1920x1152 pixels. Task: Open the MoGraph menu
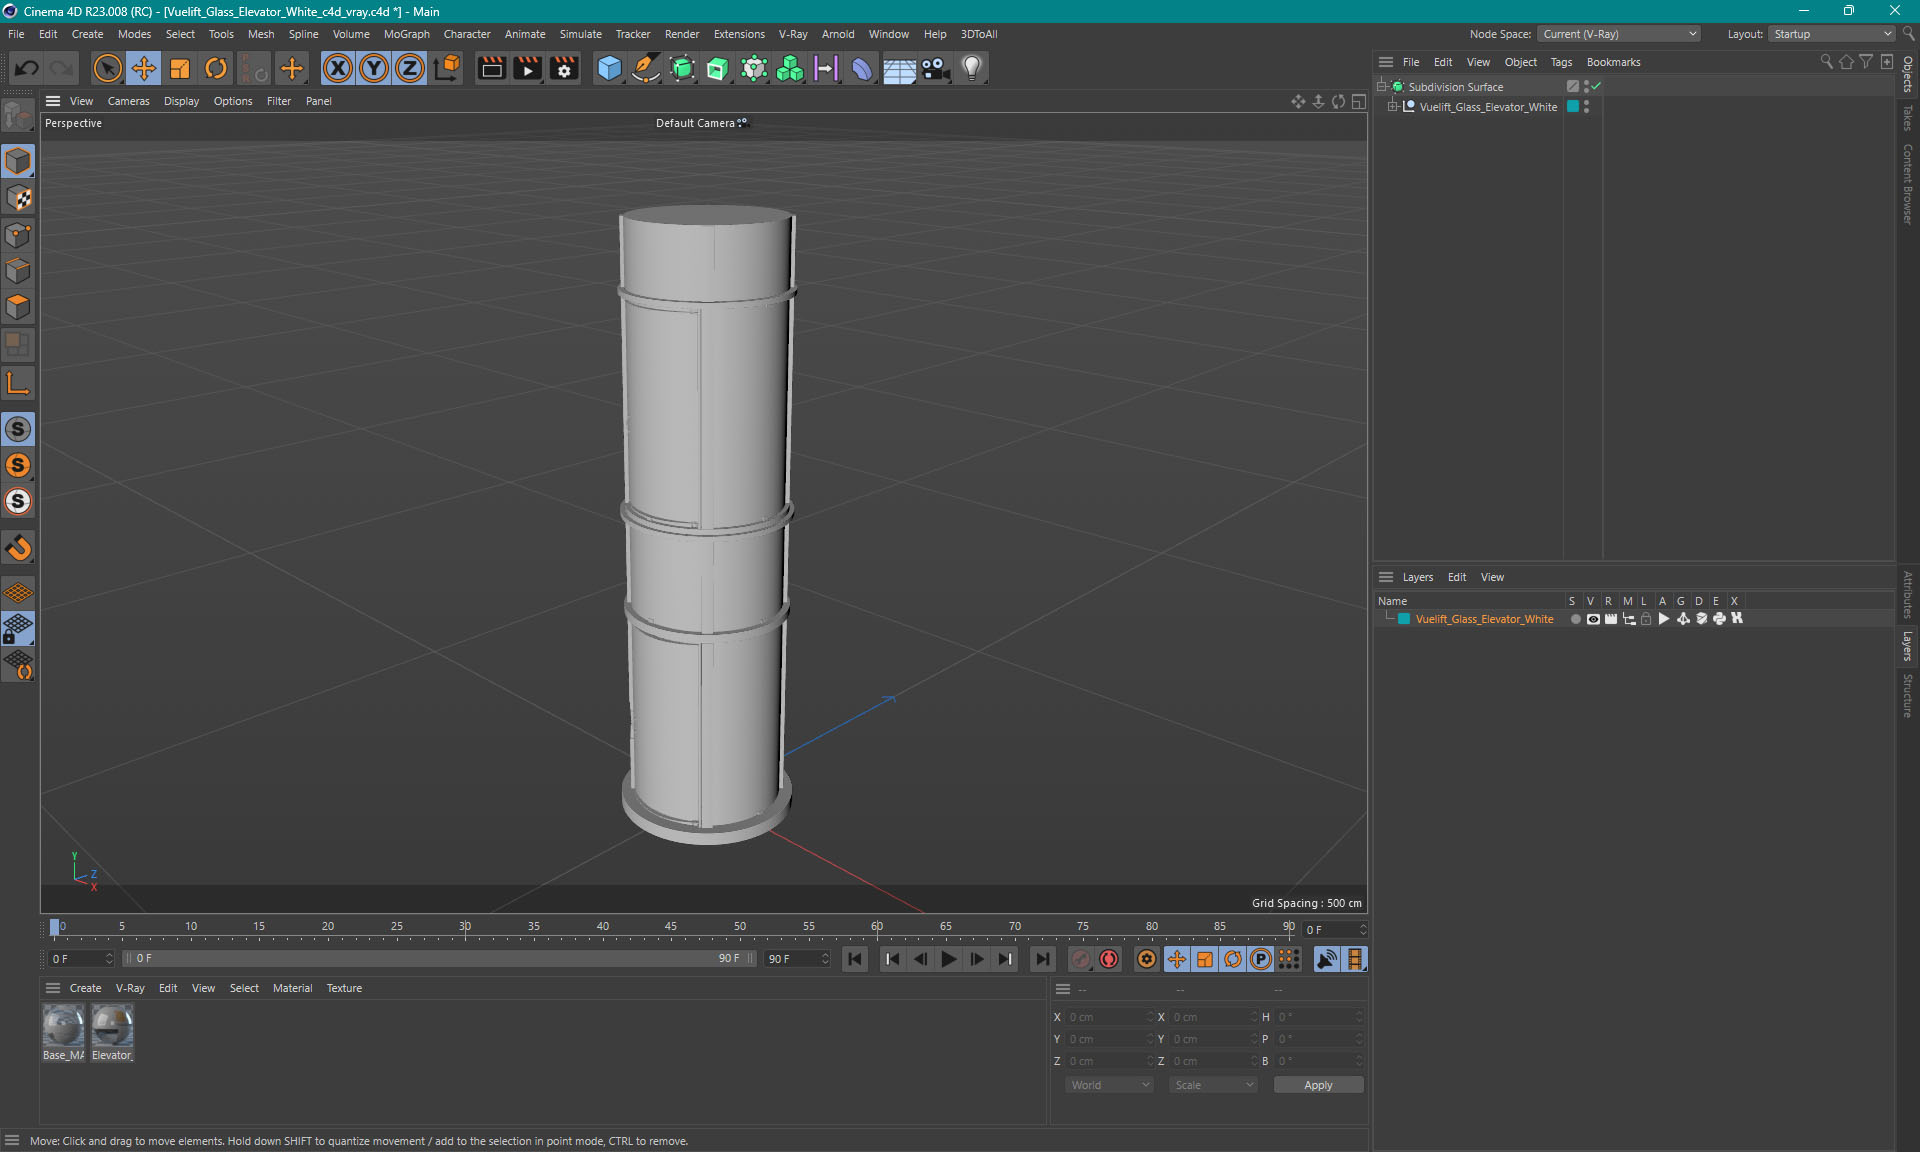click(x=406, y=34)
